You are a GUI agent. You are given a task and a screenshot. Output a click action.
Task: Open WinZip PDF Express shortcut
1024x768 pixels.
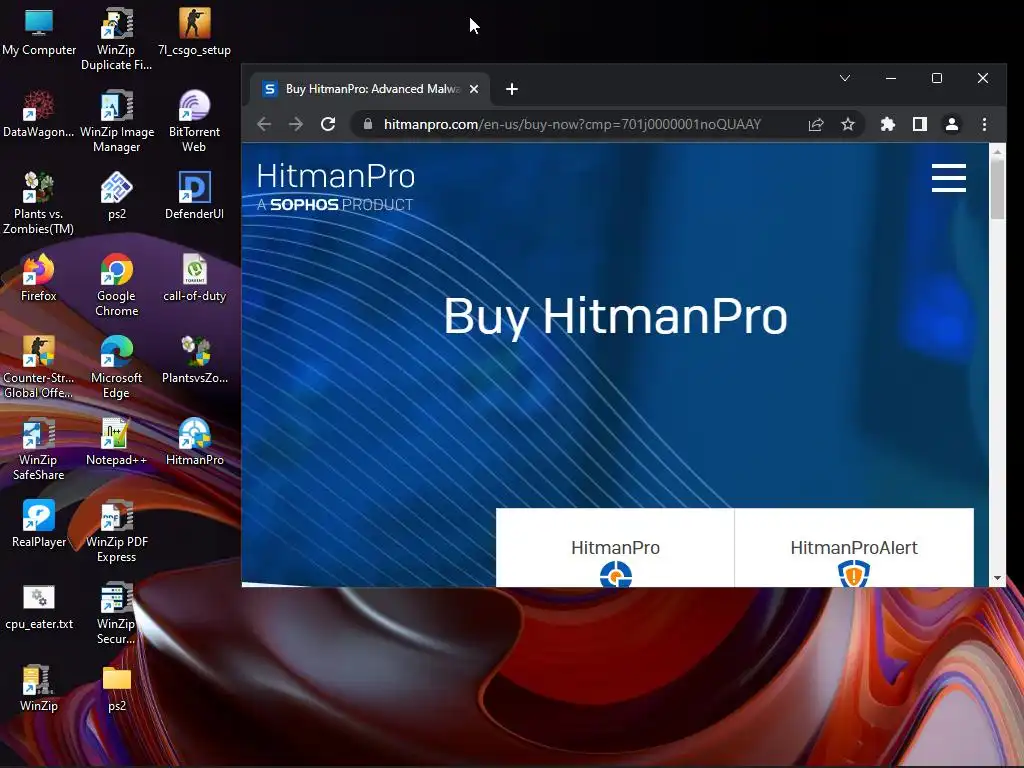point(116,531)
